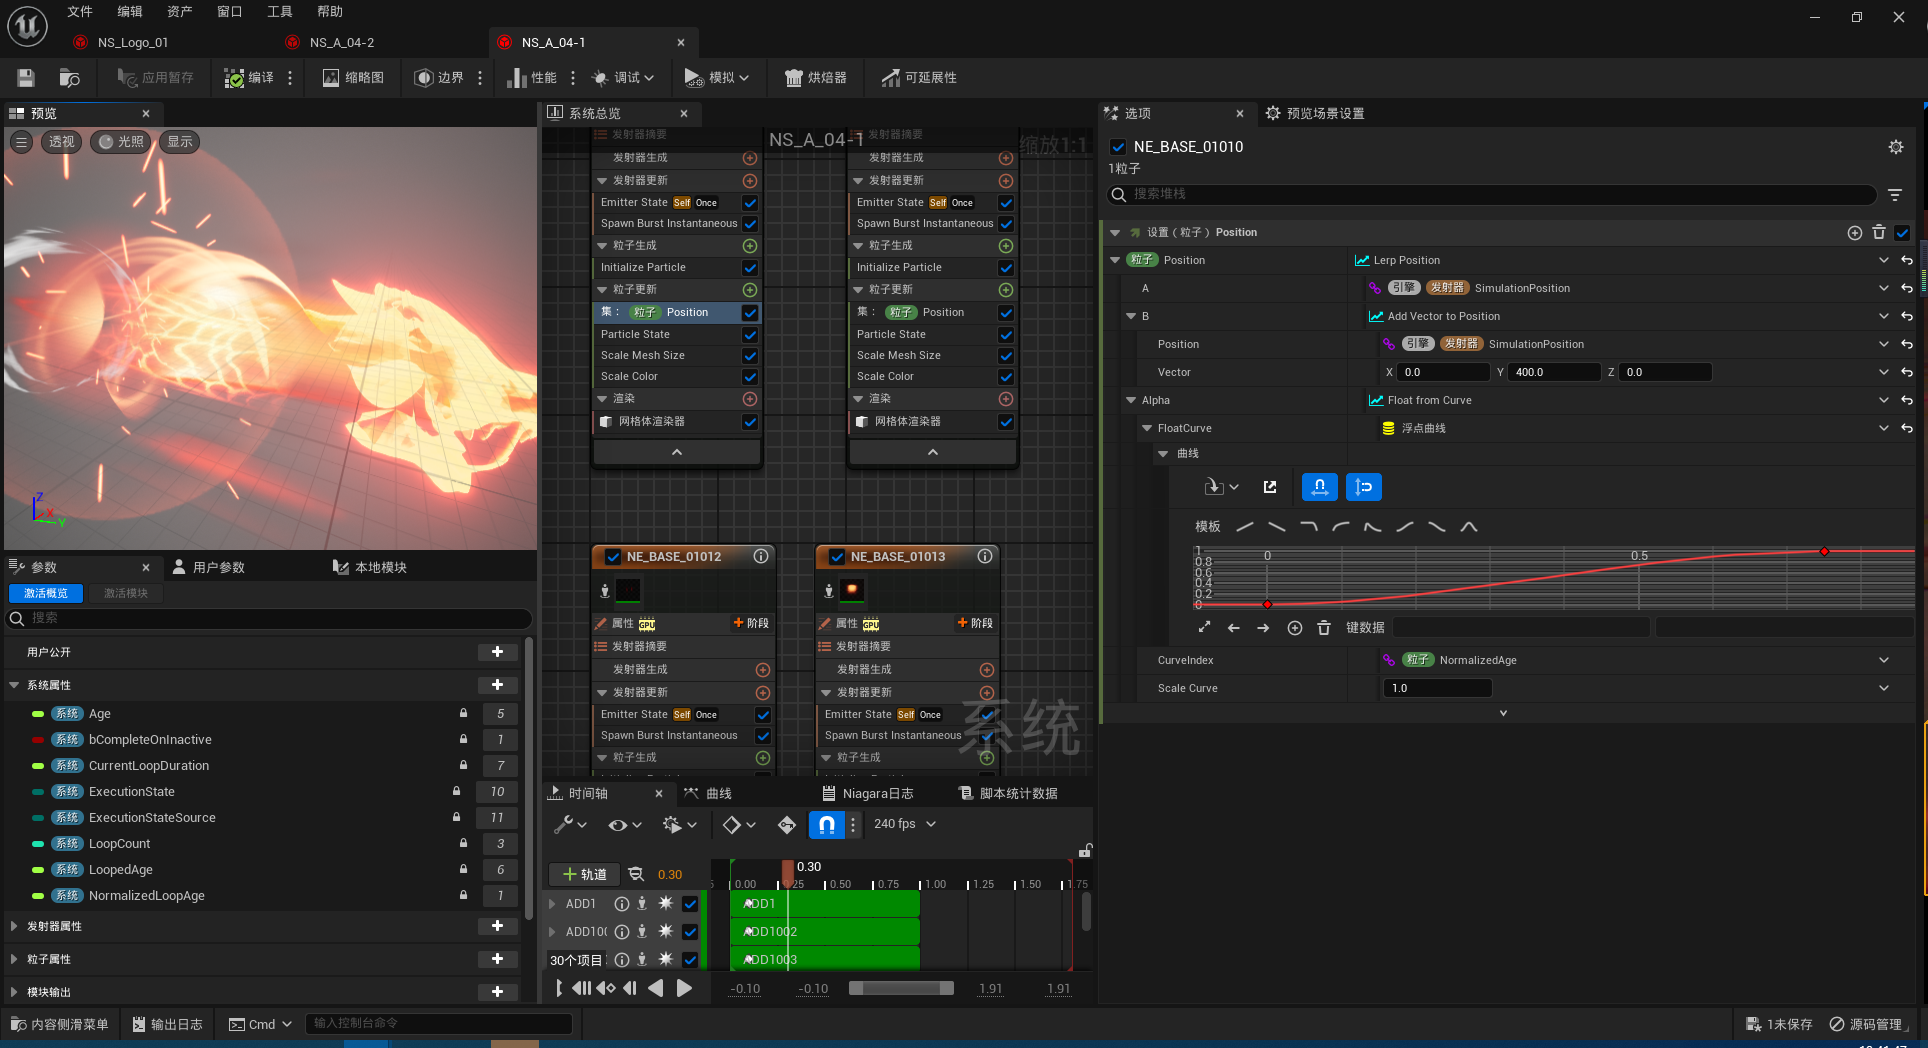Uncheck the Scale Color module in the first emitter
Viewport: 1928px width, 1048px height.
[x=750, y=377]
